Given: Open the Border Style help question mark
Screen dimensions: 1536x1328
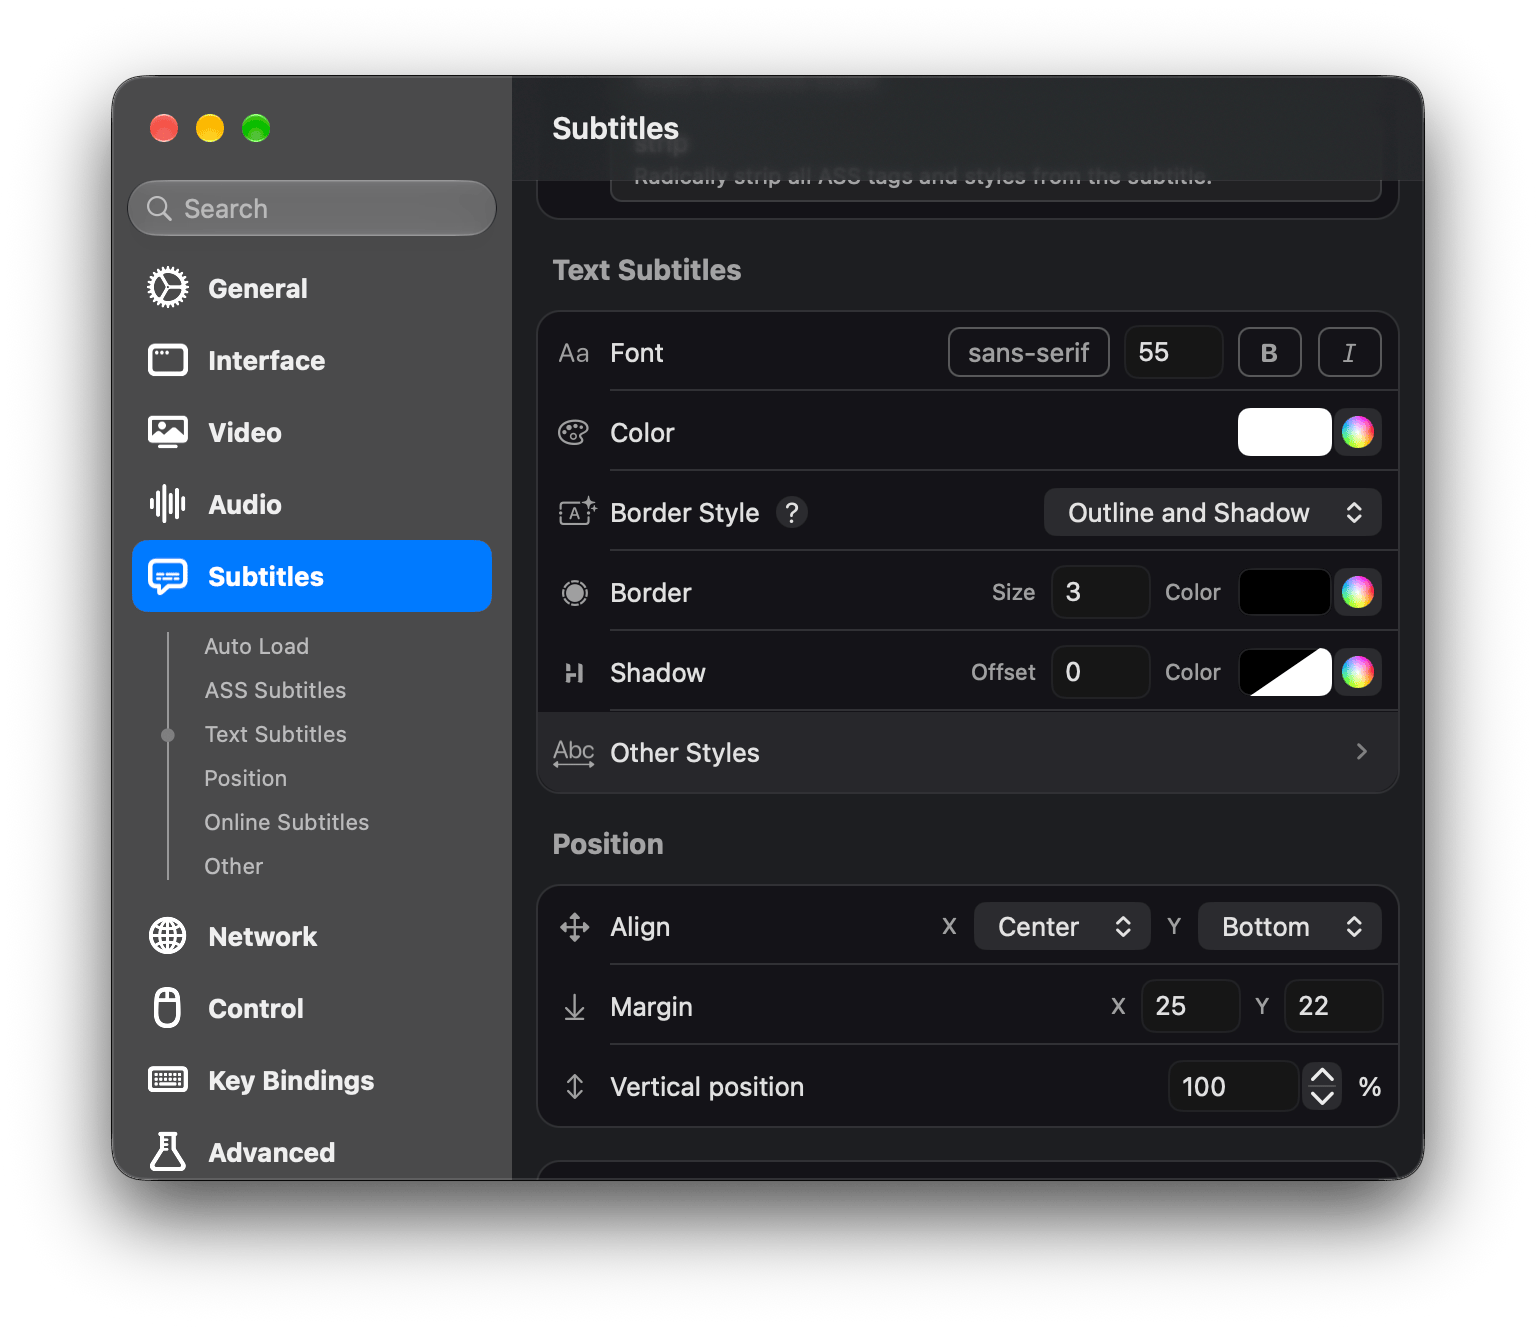Looking at the screenshot, I should pyautogui.click(x=792, y=513).
